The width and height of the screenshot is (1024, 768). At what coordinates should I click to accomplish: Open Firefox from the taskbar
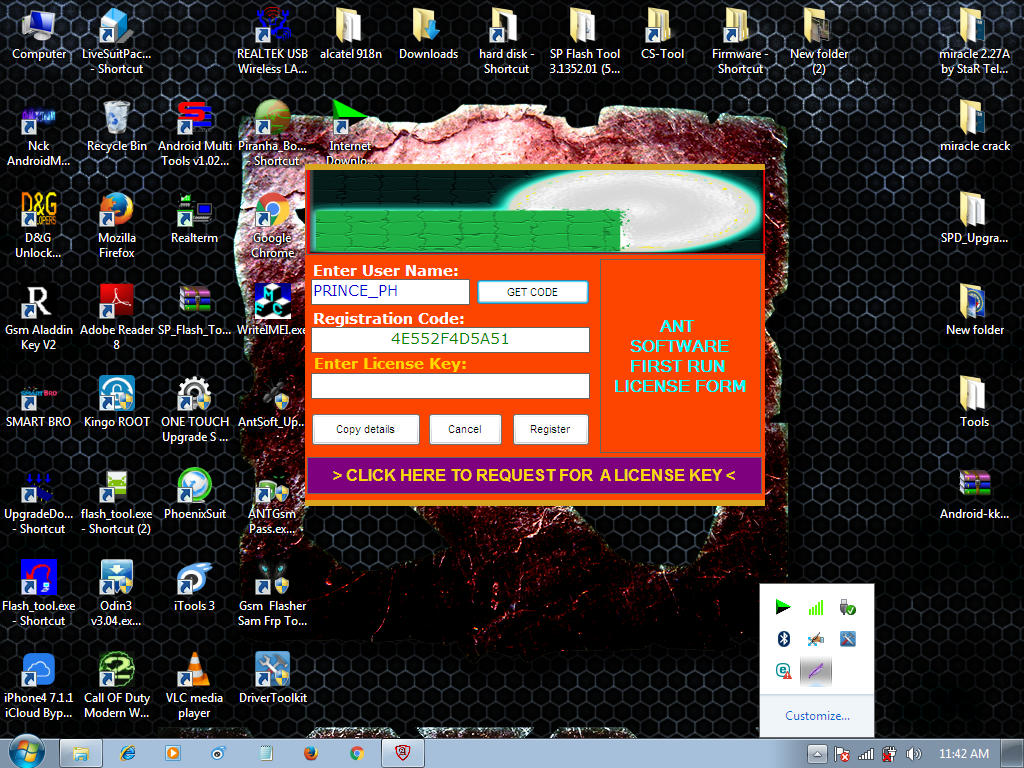tap(311, 753)
